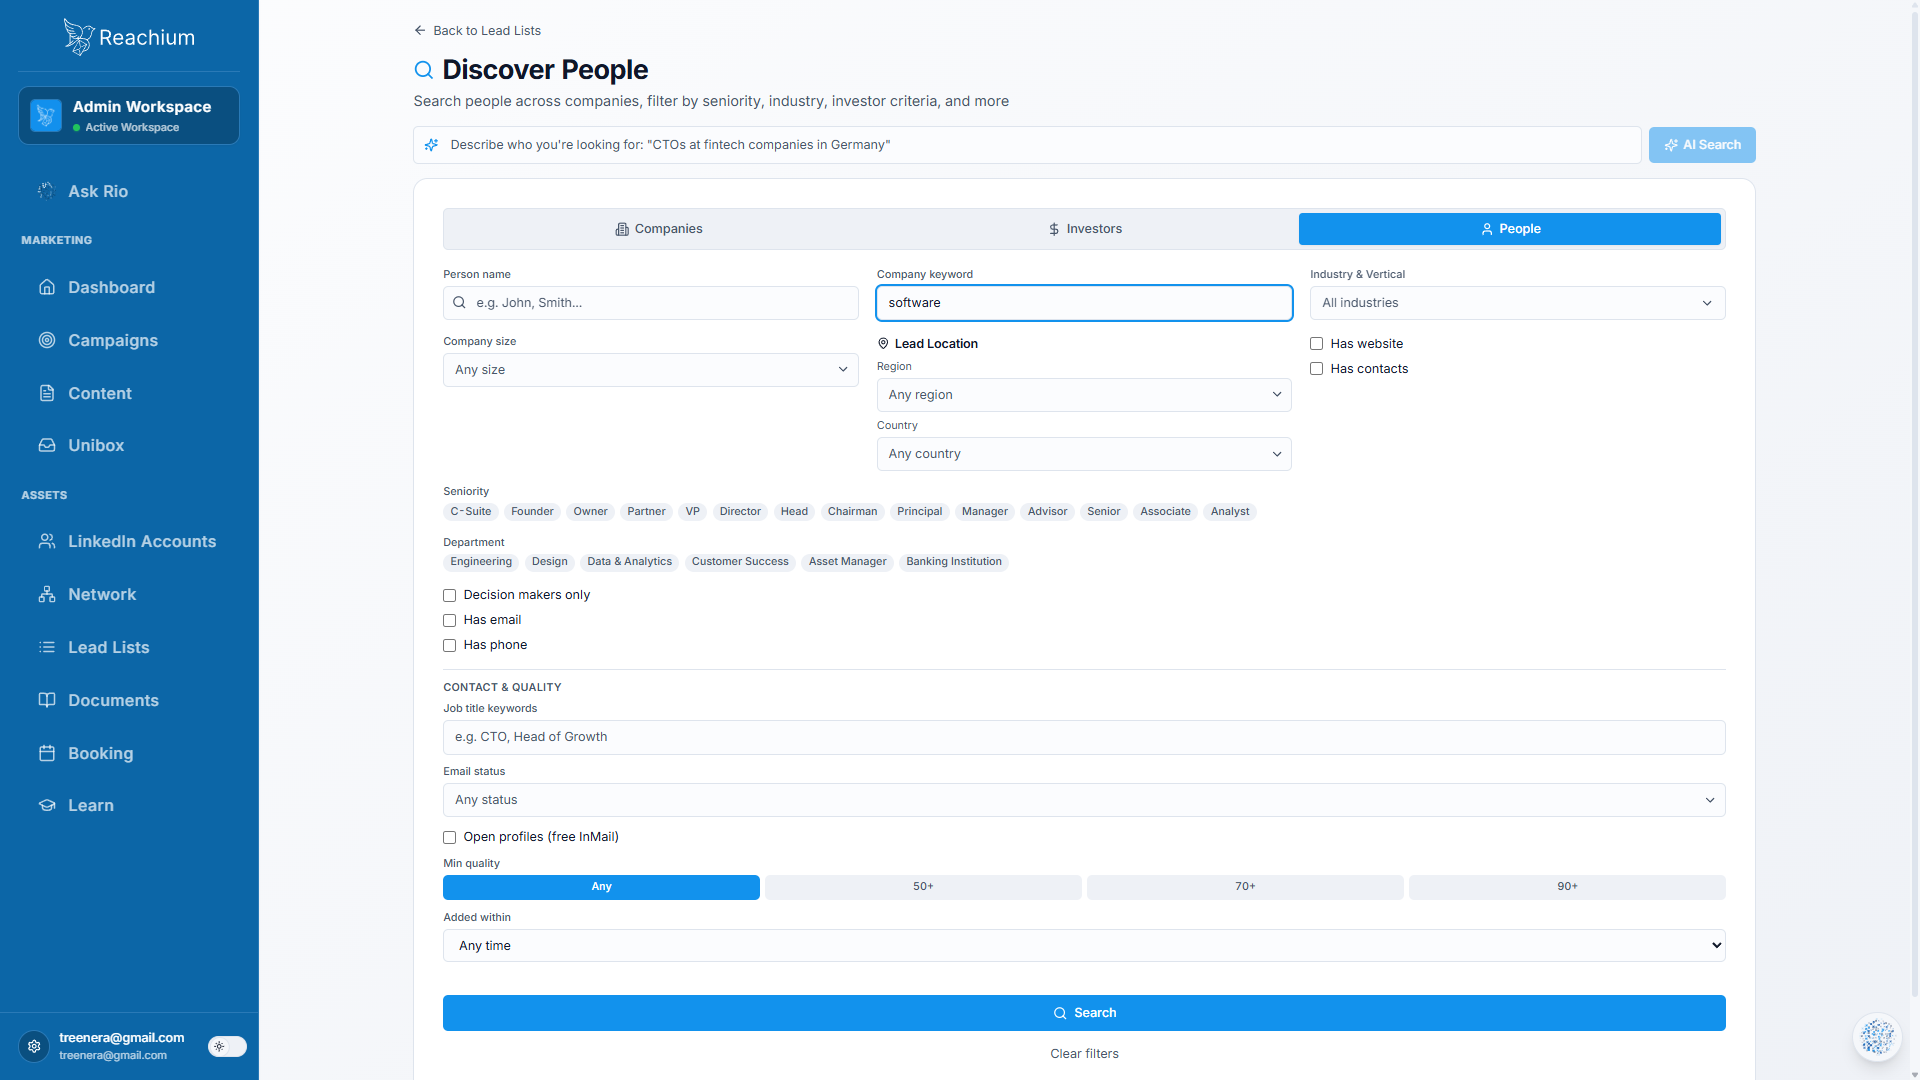The height and width of the screenshot is (1080, 1920).
Task: Enable Decision makers only checkbox
Action: click(x=450, y=595)
